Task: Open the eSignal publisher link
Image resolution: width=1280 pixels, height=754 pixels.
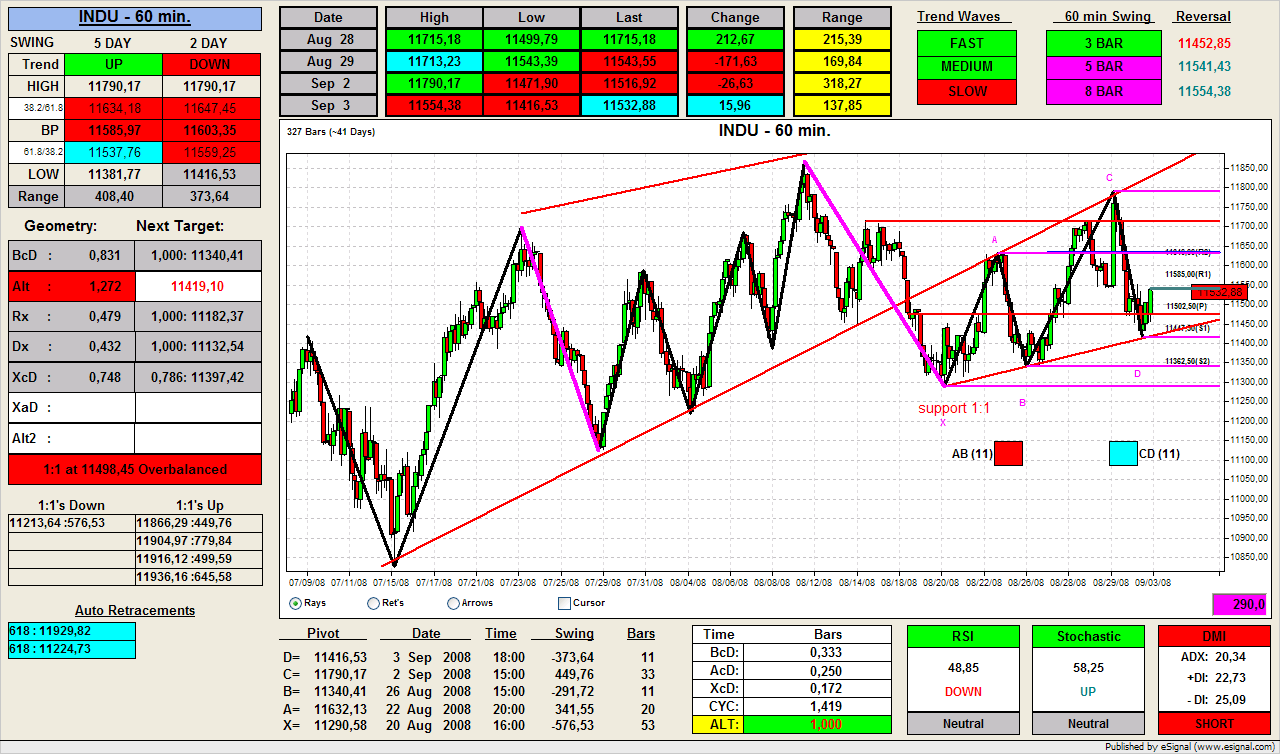Action: 1188,746
